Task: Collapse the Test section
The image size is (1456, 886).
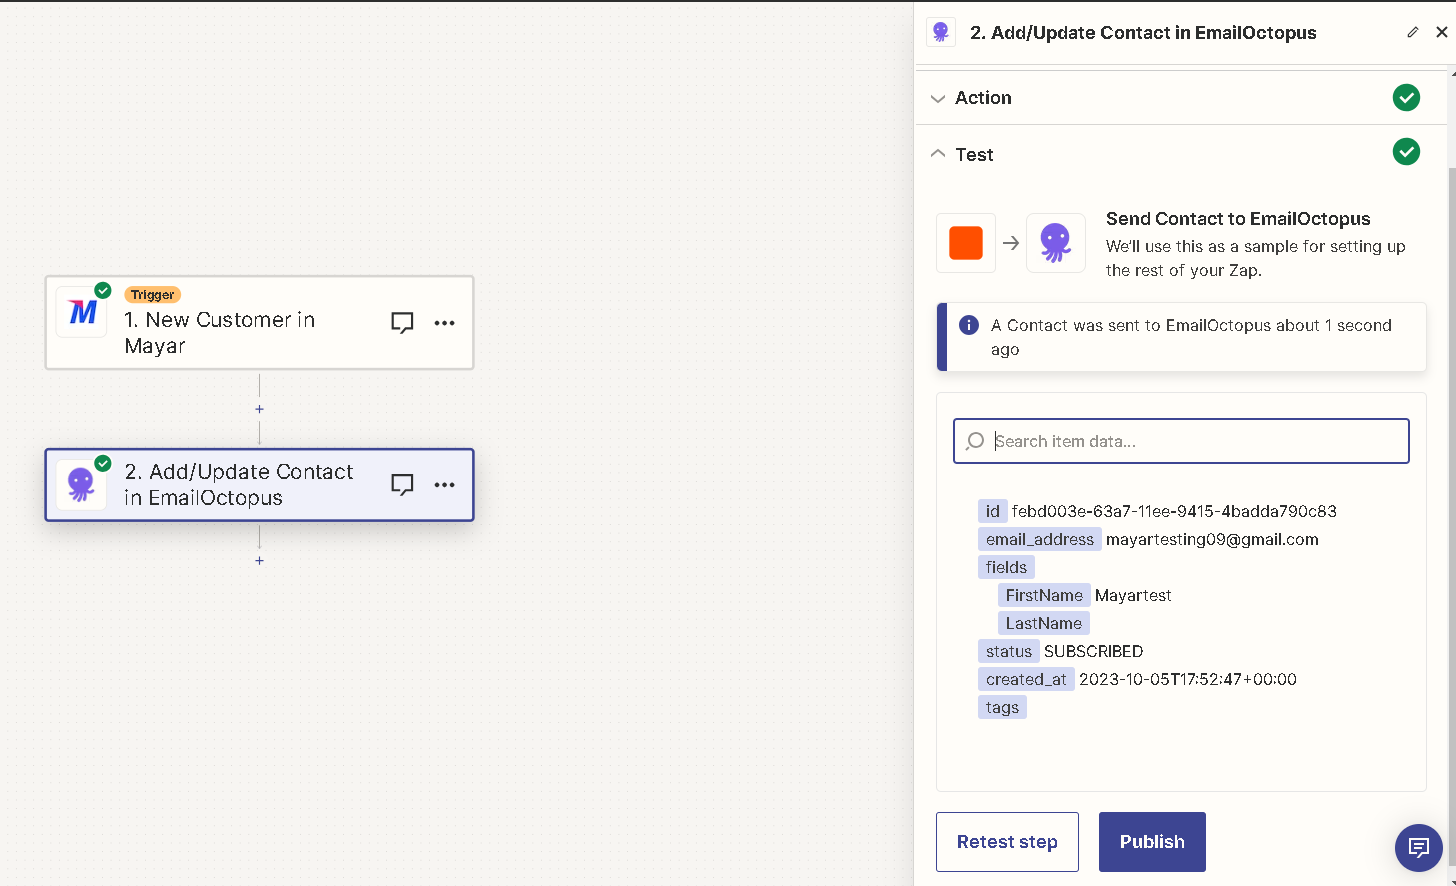Action: pos(1180,154)
